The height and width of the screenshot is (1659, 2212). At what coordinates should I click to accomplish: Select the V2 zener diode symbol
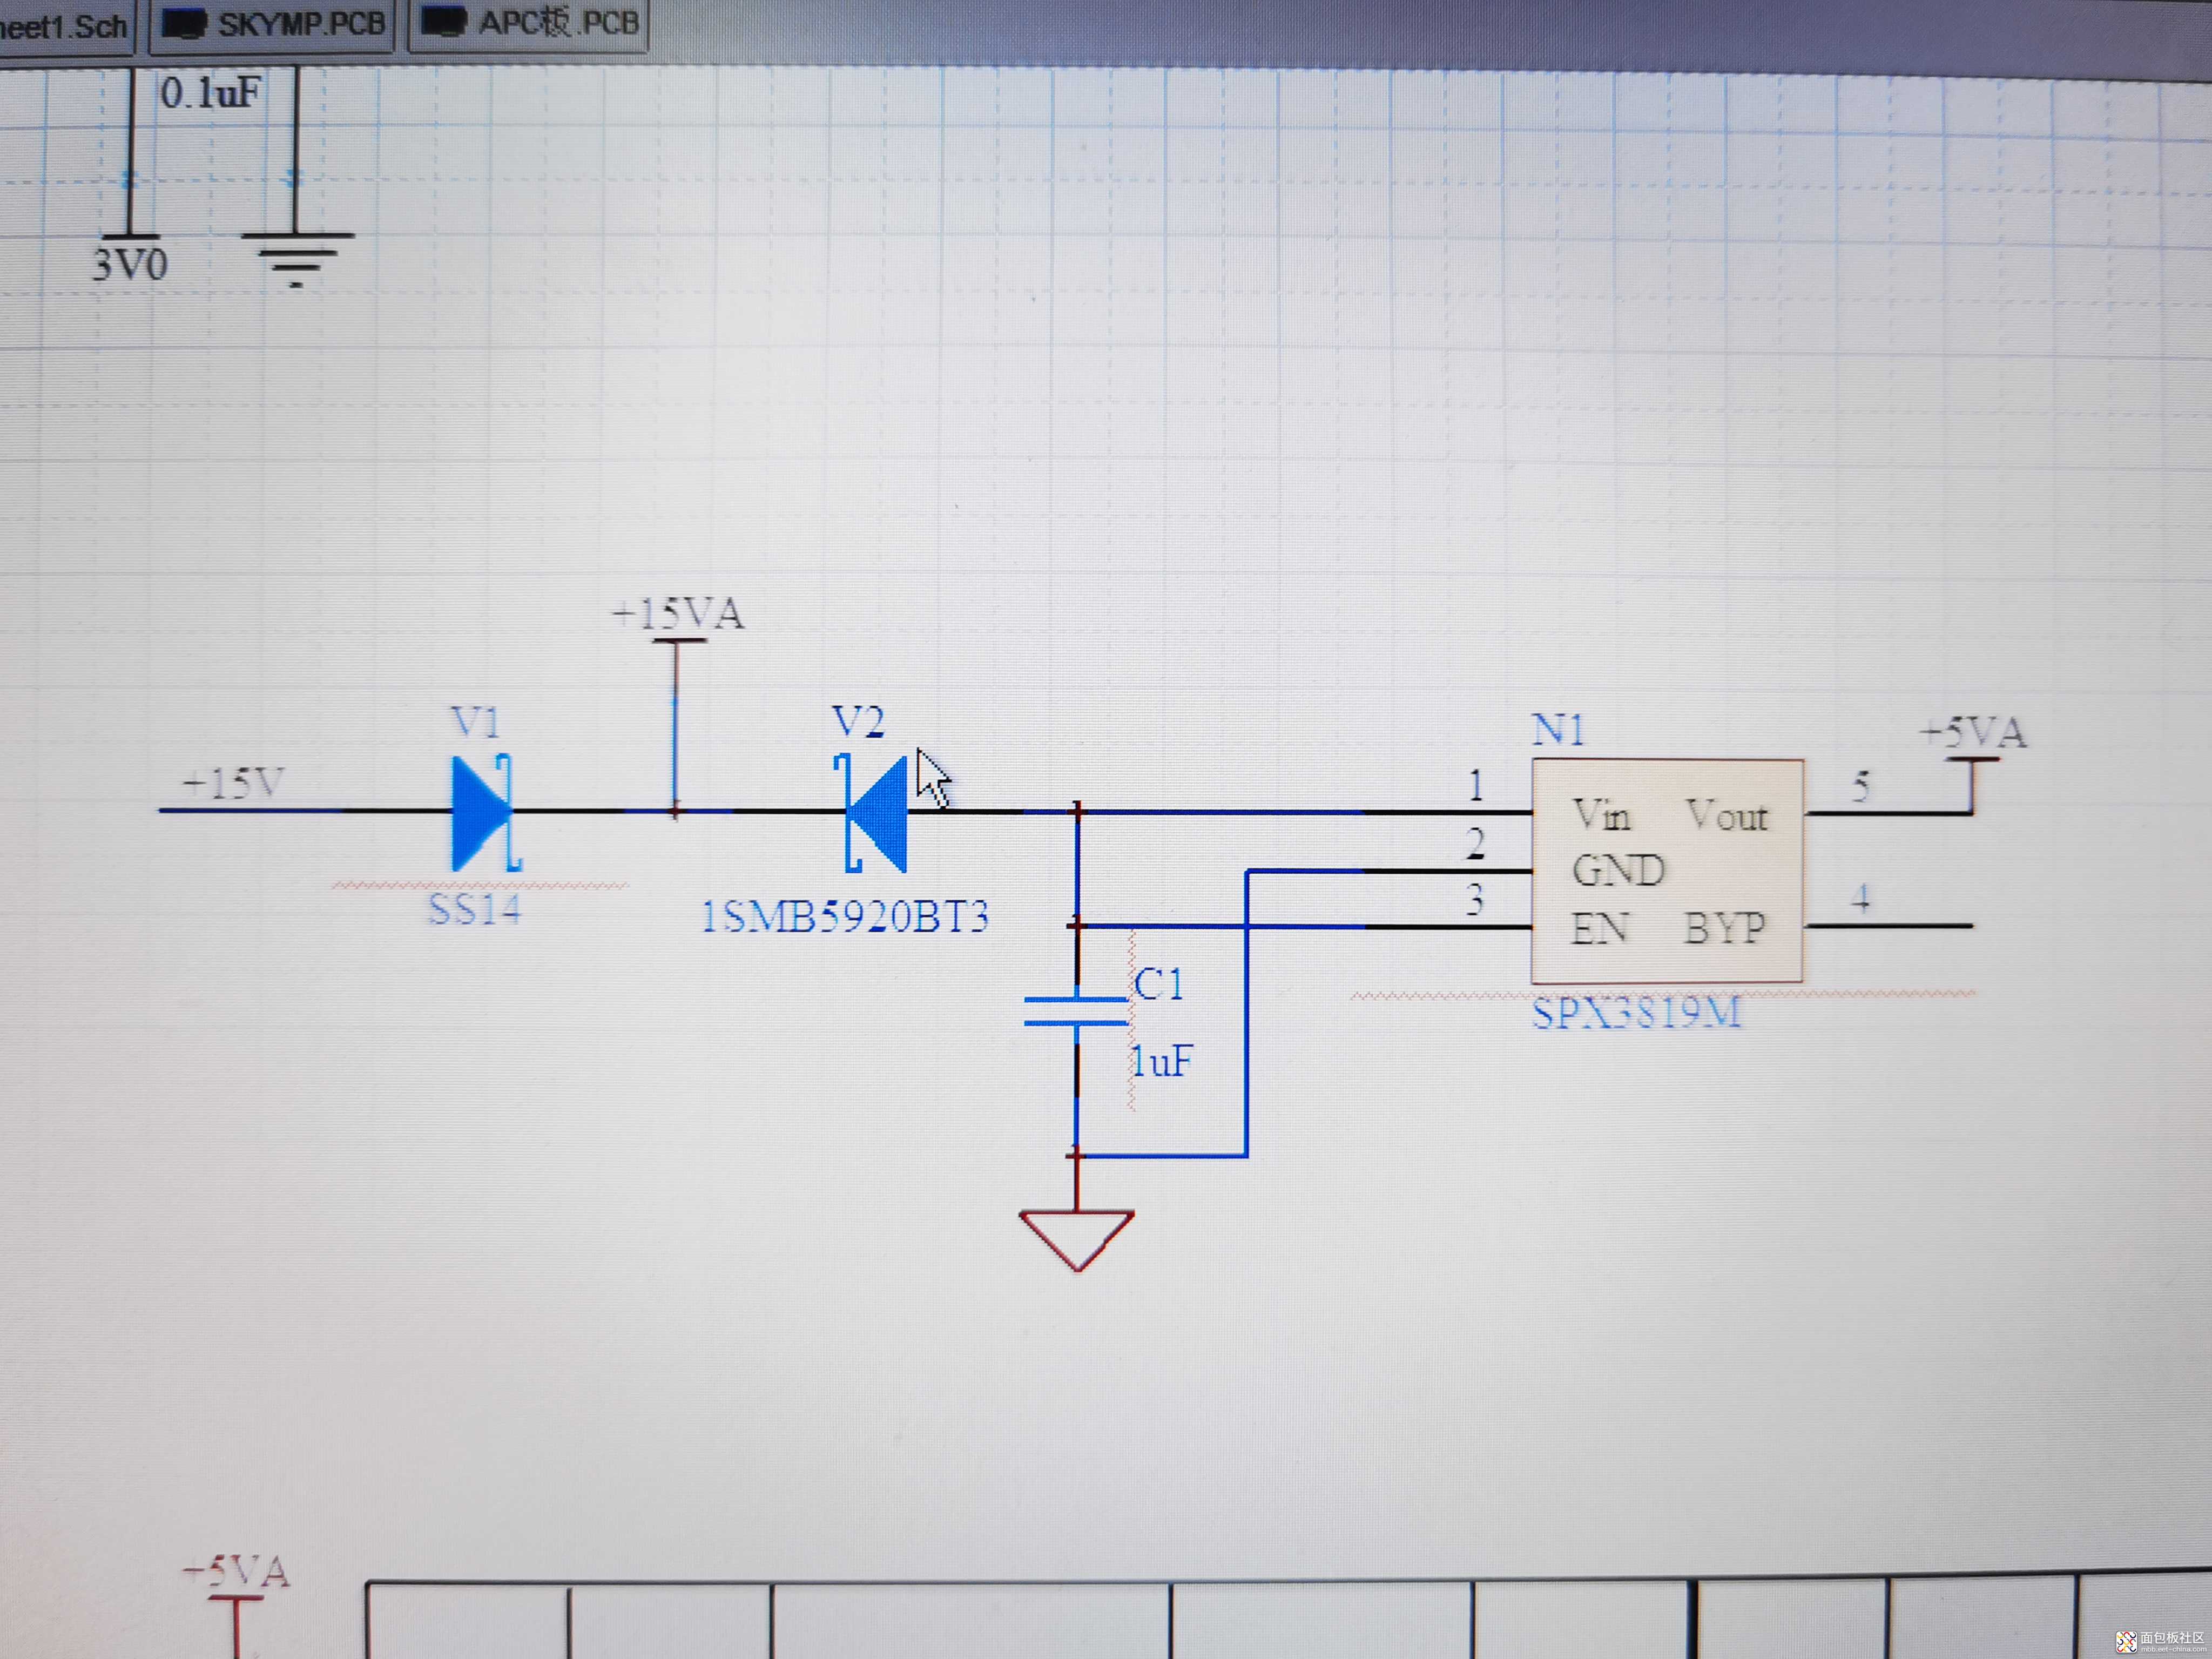(x=871, y=813)
